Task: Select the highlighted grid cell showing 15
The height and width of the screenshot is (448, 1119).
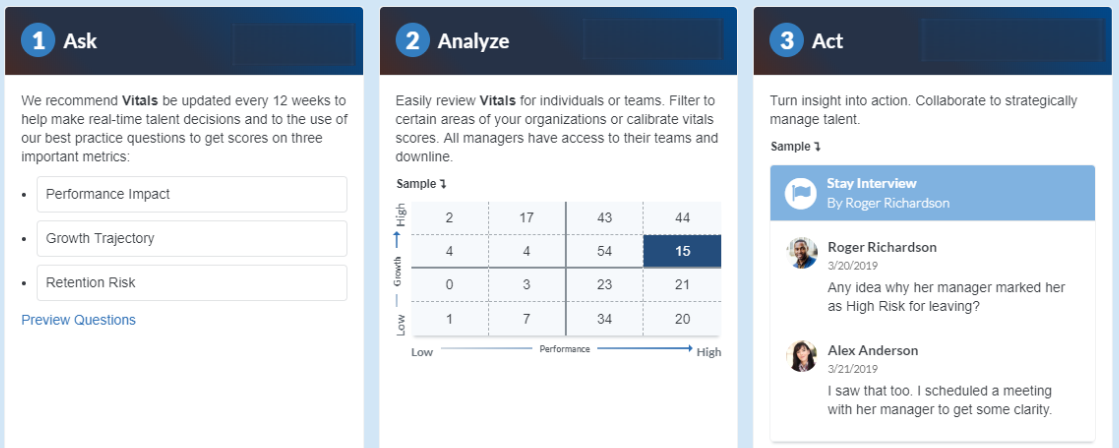Action: 682,251
